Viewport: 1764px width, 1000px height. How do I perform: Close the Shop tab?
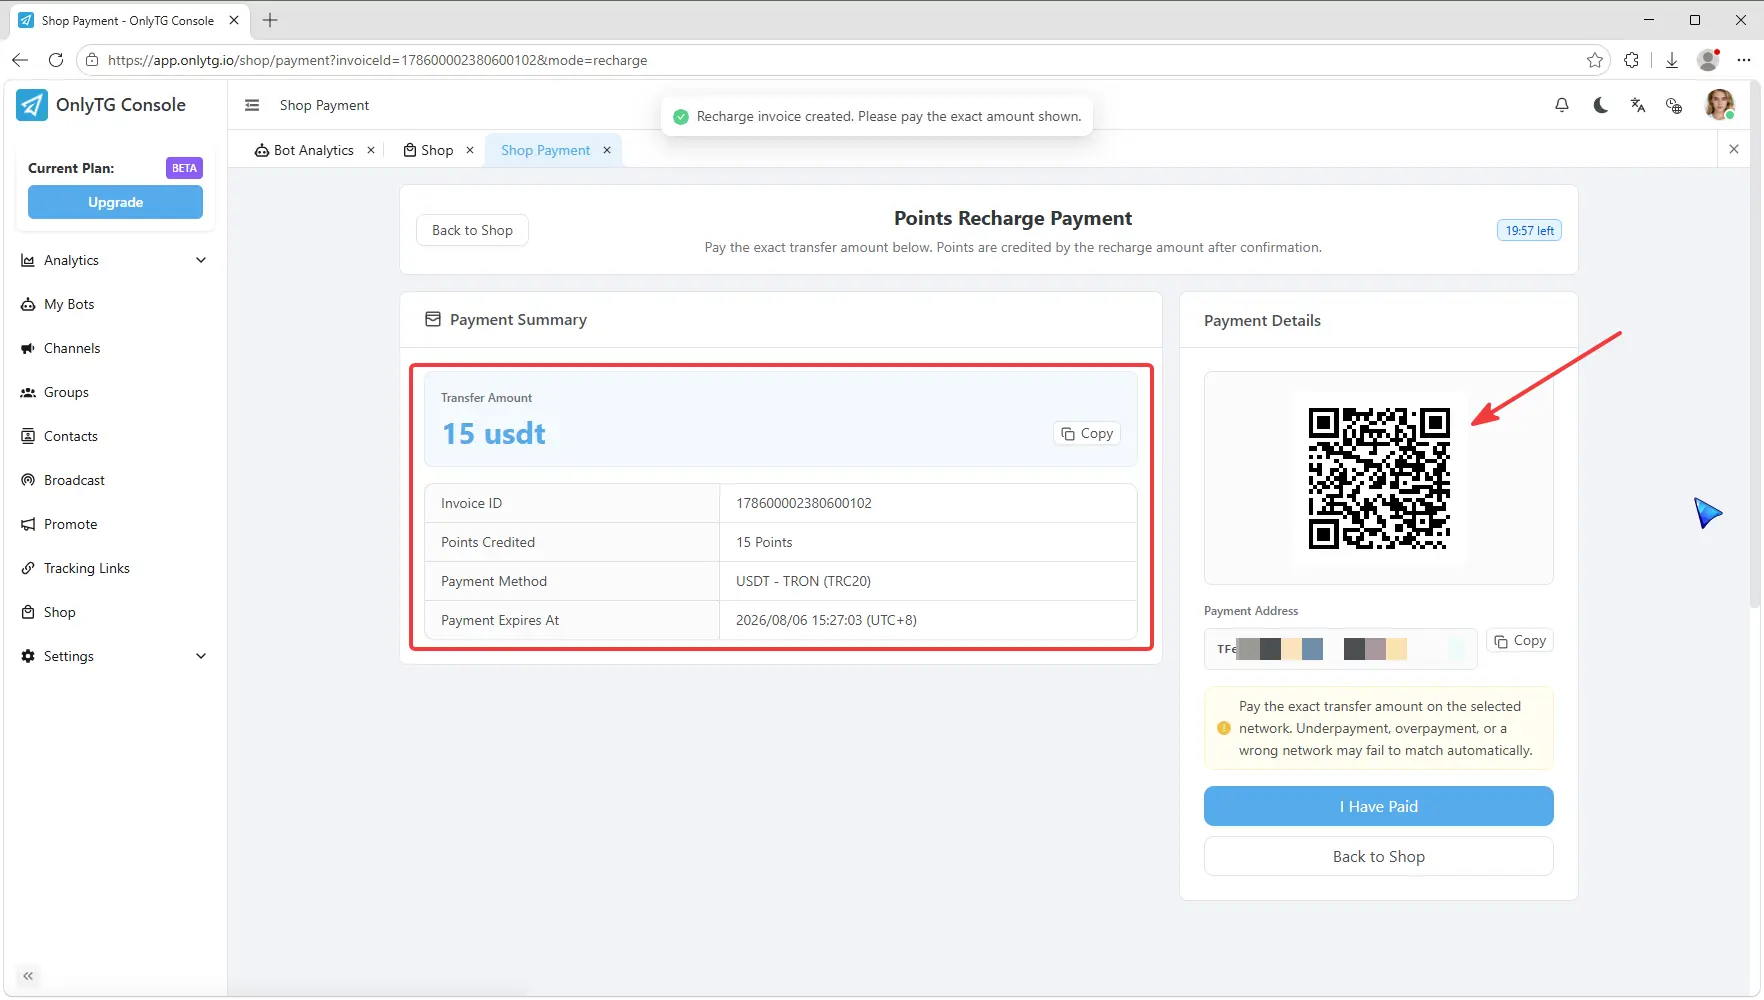(470, 150)
